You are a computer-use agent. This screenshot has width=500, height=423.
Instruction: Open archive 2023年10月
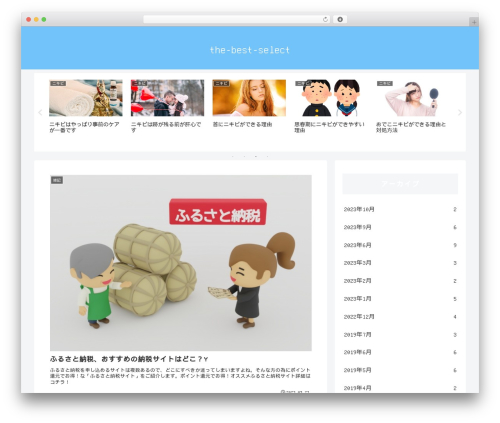[400, 209]
